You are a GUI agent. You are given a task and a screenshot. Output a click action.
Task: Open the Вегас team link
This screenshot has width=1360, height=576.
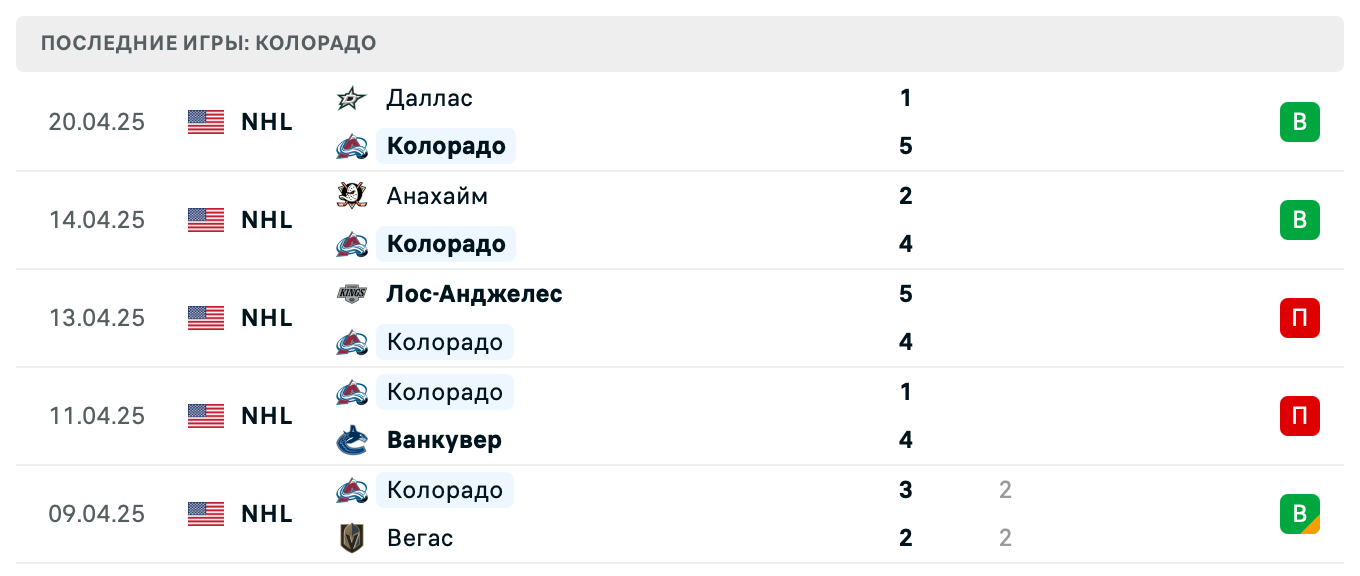click(420, 538)
